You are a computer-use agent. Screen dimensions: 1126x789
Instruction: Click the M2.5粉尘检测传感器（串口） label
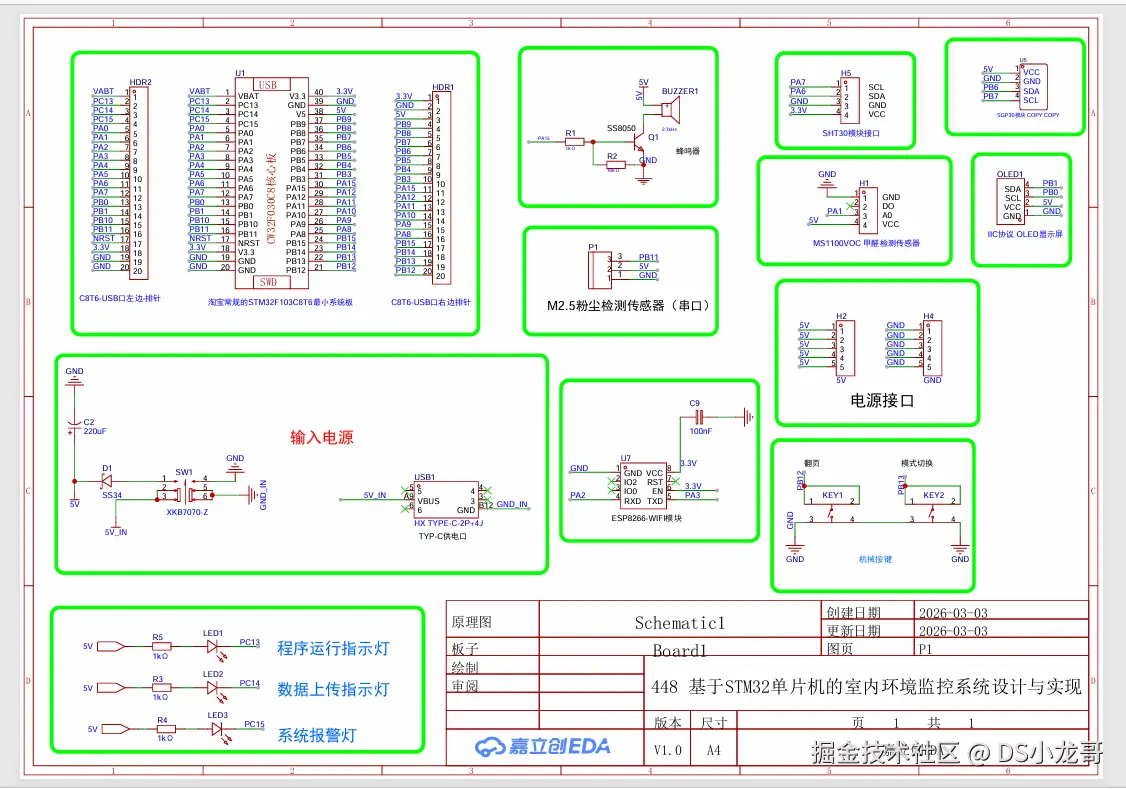click(x=630, y=306)
